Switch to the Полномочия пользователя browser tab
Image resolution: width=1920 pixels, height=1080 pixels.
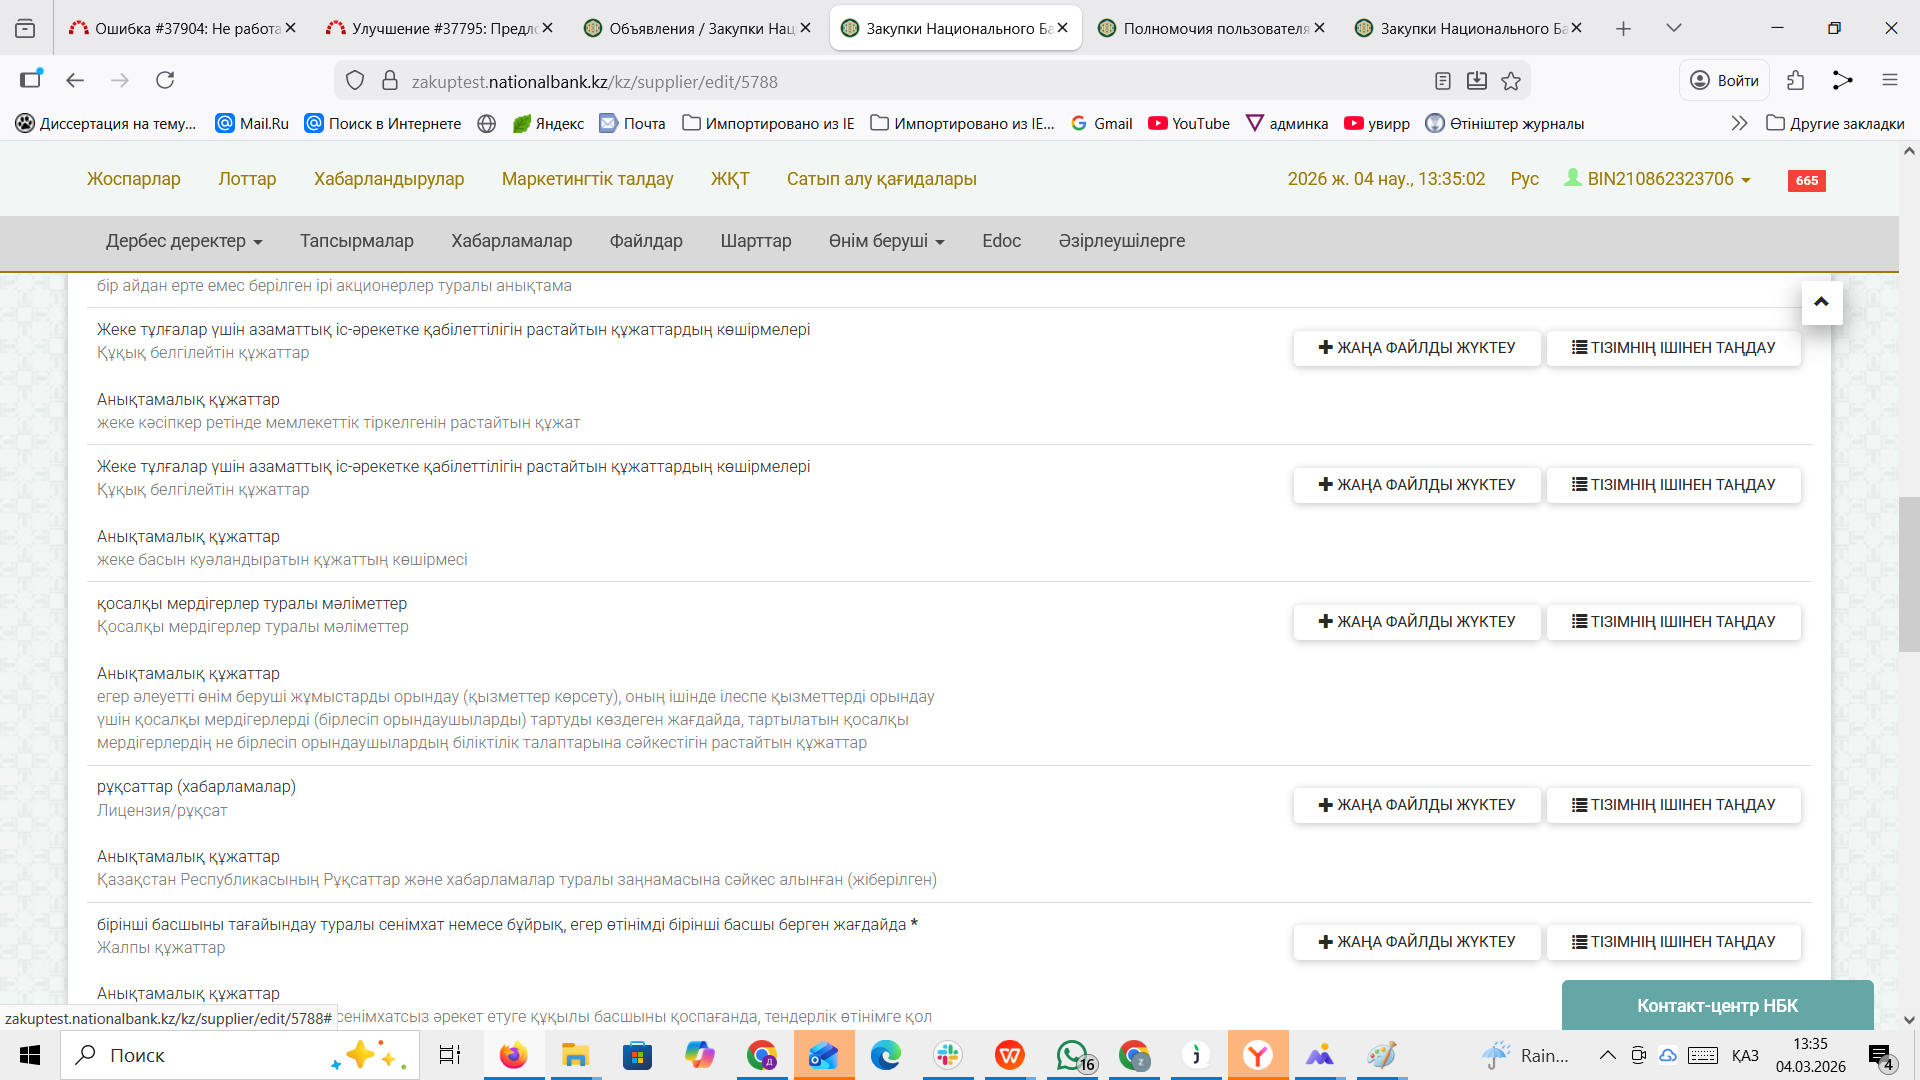click(x=1214, y=28)
